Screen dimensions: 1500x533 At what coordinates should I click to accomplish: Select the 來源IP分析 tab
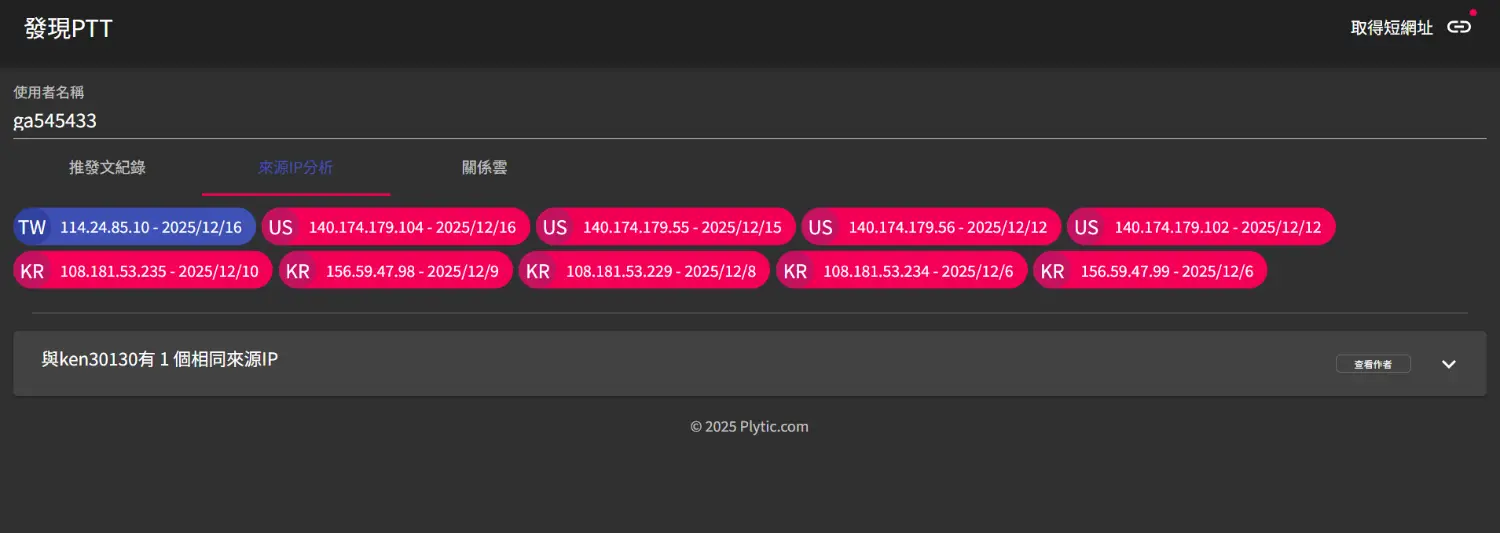tap(296, 168)
